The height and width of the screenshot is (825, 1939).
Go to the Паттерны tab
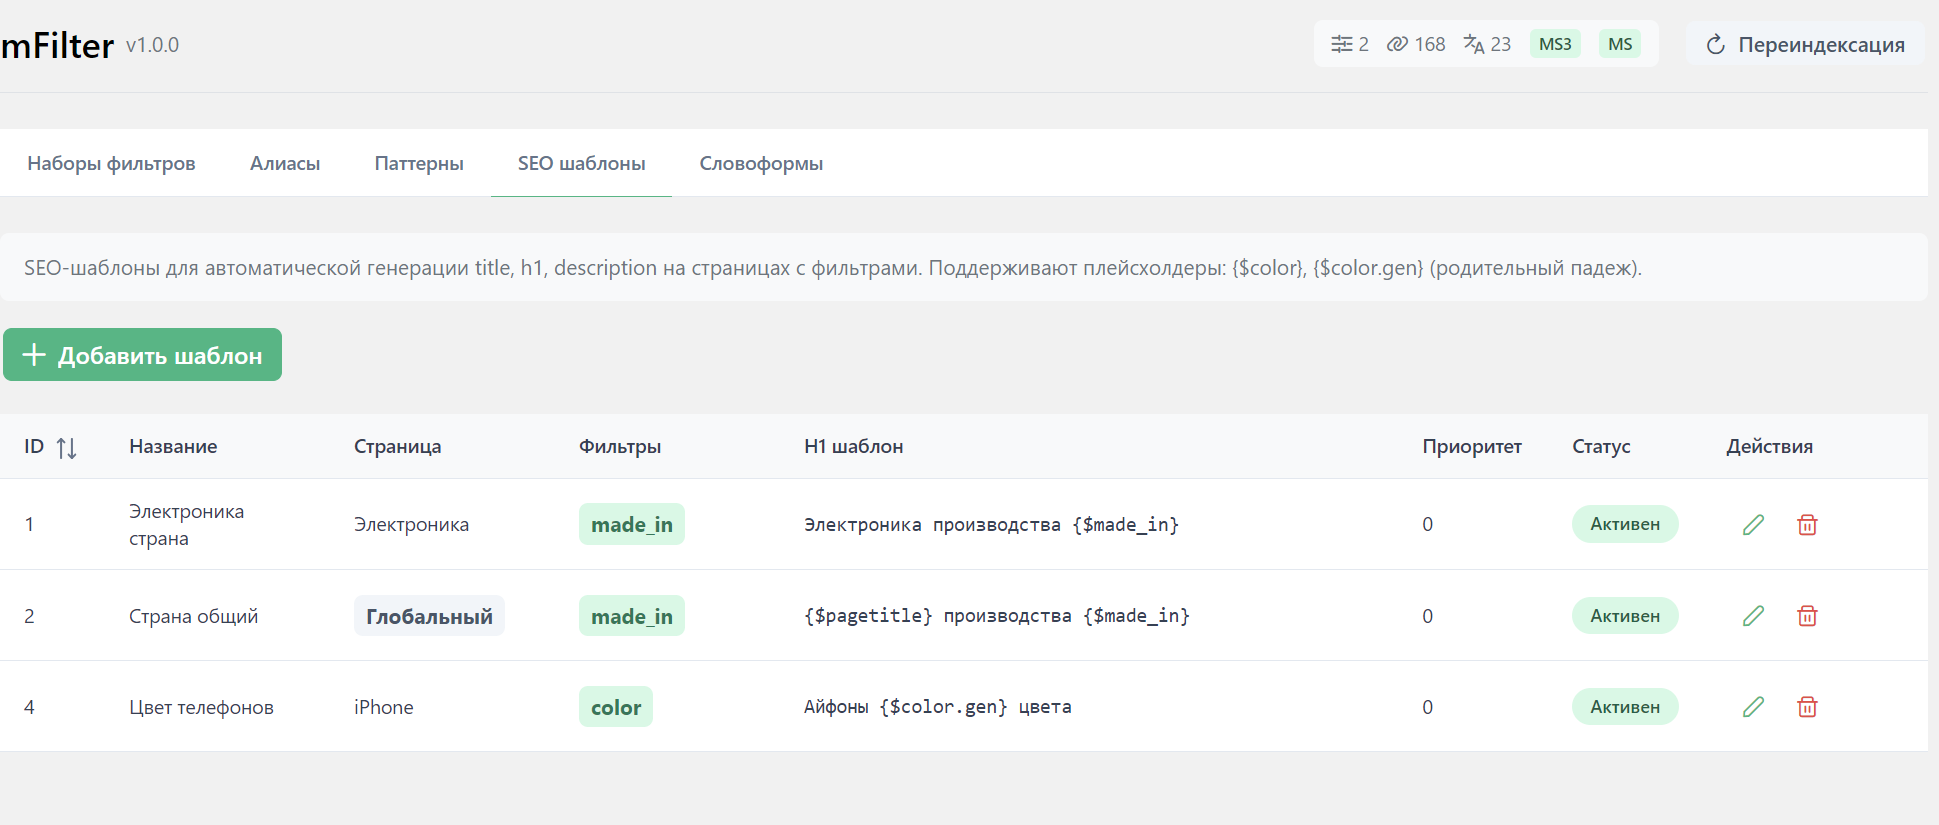coord(419,164)
